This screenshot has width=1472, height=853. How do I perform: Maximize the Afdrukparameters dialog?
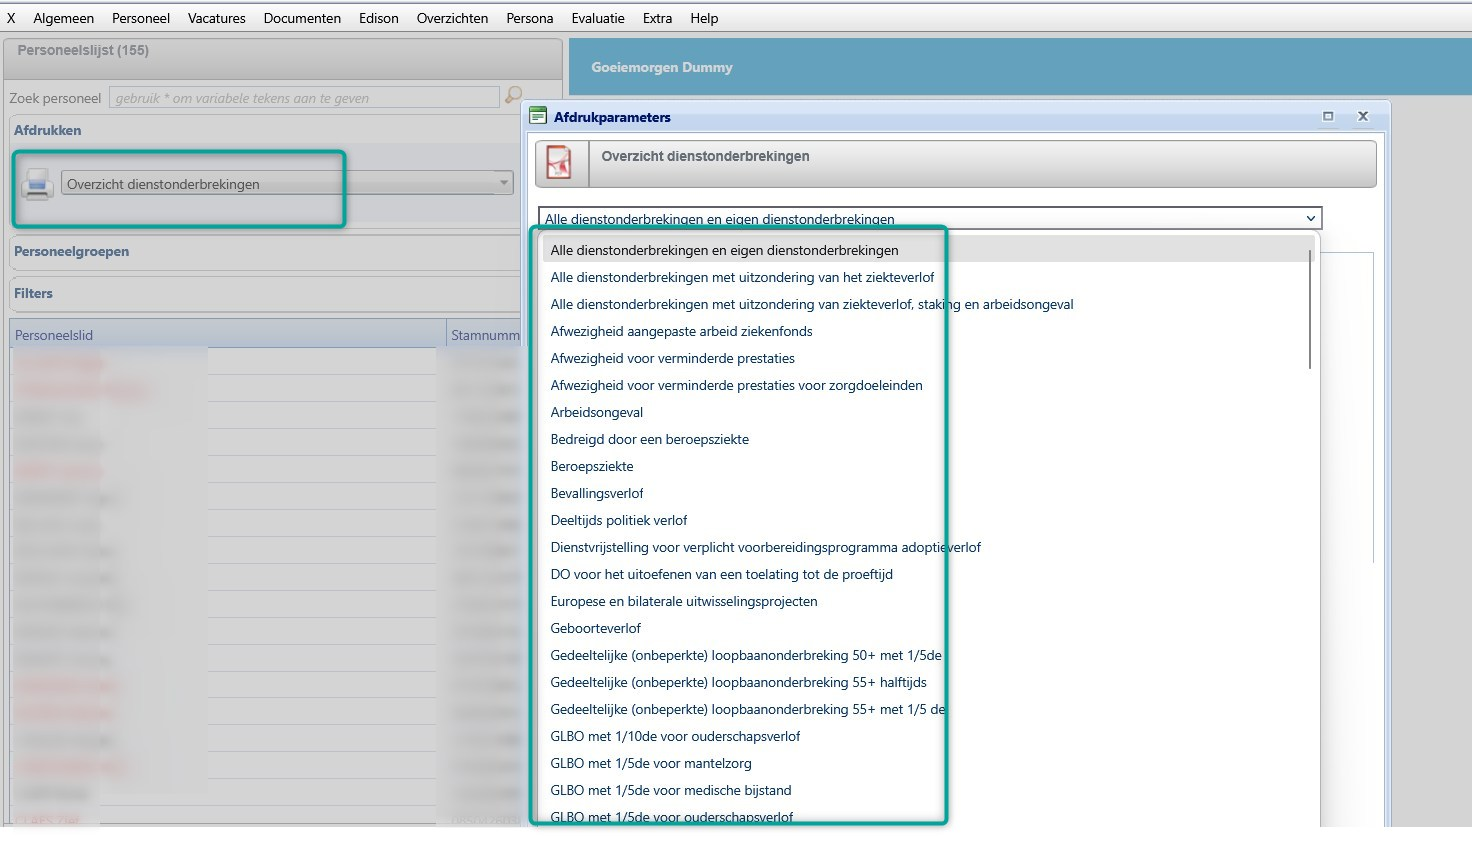pos(1328,116)
